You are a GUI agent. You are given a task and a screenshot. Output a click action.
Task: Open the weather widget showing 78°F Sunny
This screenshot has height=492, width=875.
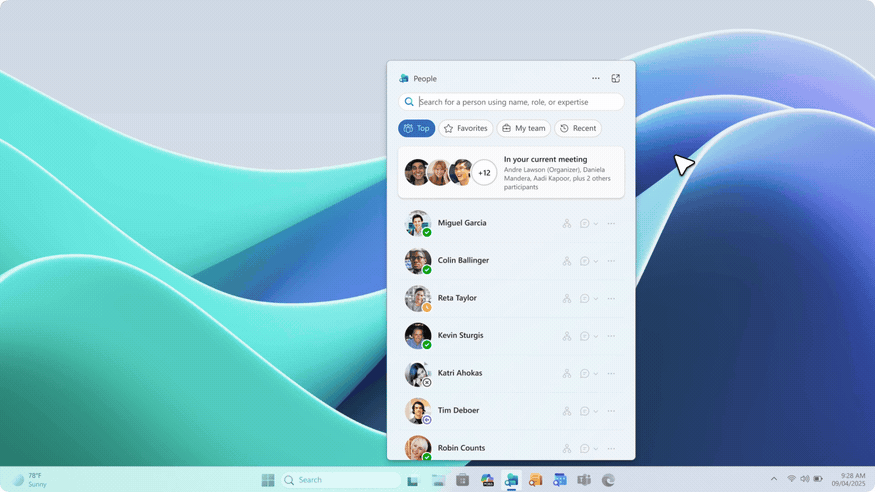point(30,480)
